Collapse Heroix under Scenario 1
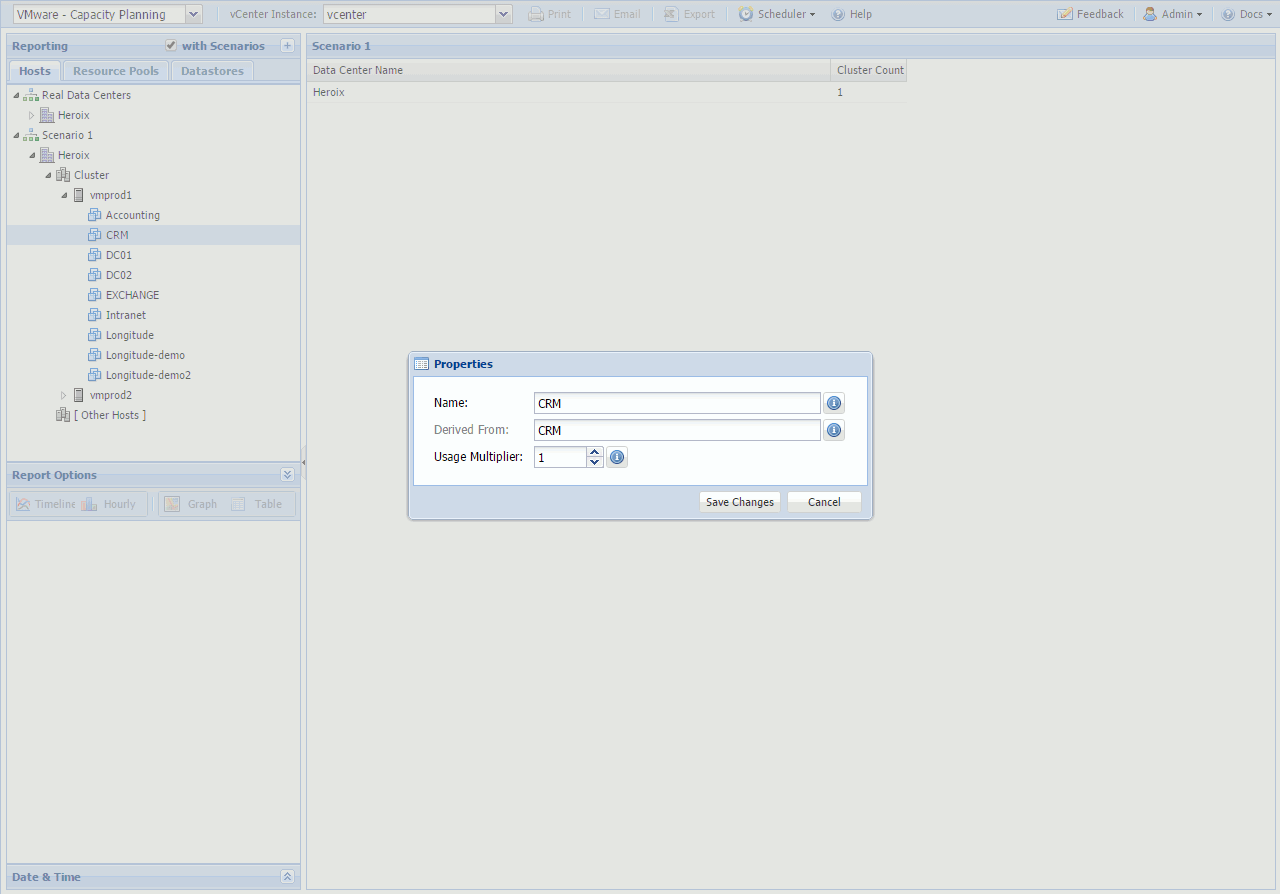Screen dimensions: 1280x894 31,155
